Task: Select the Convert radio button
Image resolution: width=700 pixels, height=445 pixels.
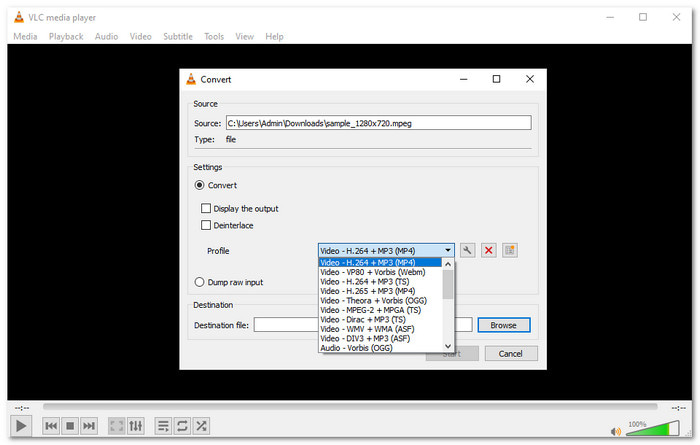Action: (x=200, y=185)
